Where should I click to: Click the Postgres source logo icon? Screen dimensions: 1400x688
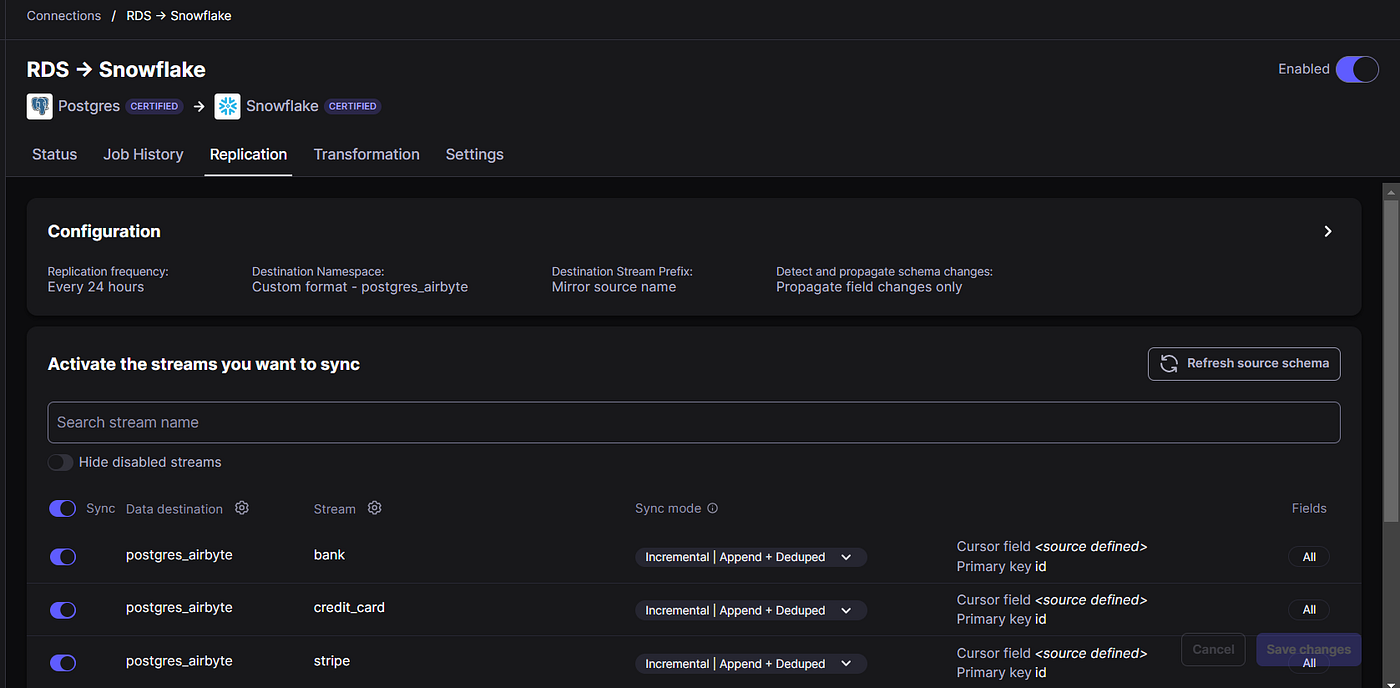[x=40, y=106]
